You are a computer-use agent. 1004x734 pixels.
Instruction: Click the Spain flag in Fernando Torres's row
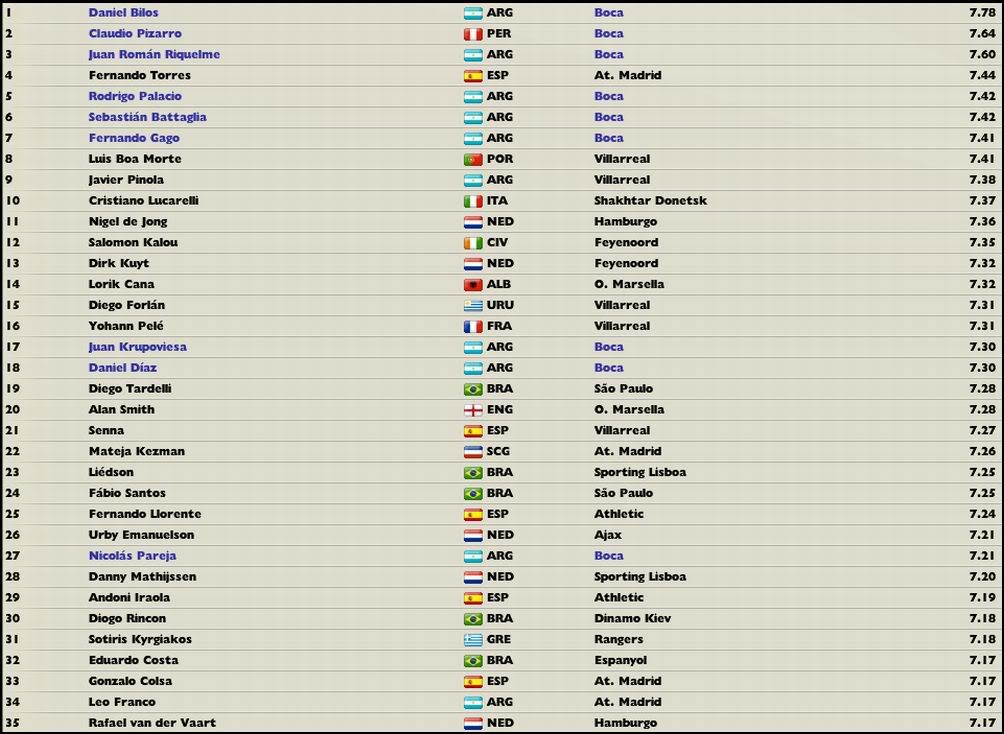pos(473,76)
